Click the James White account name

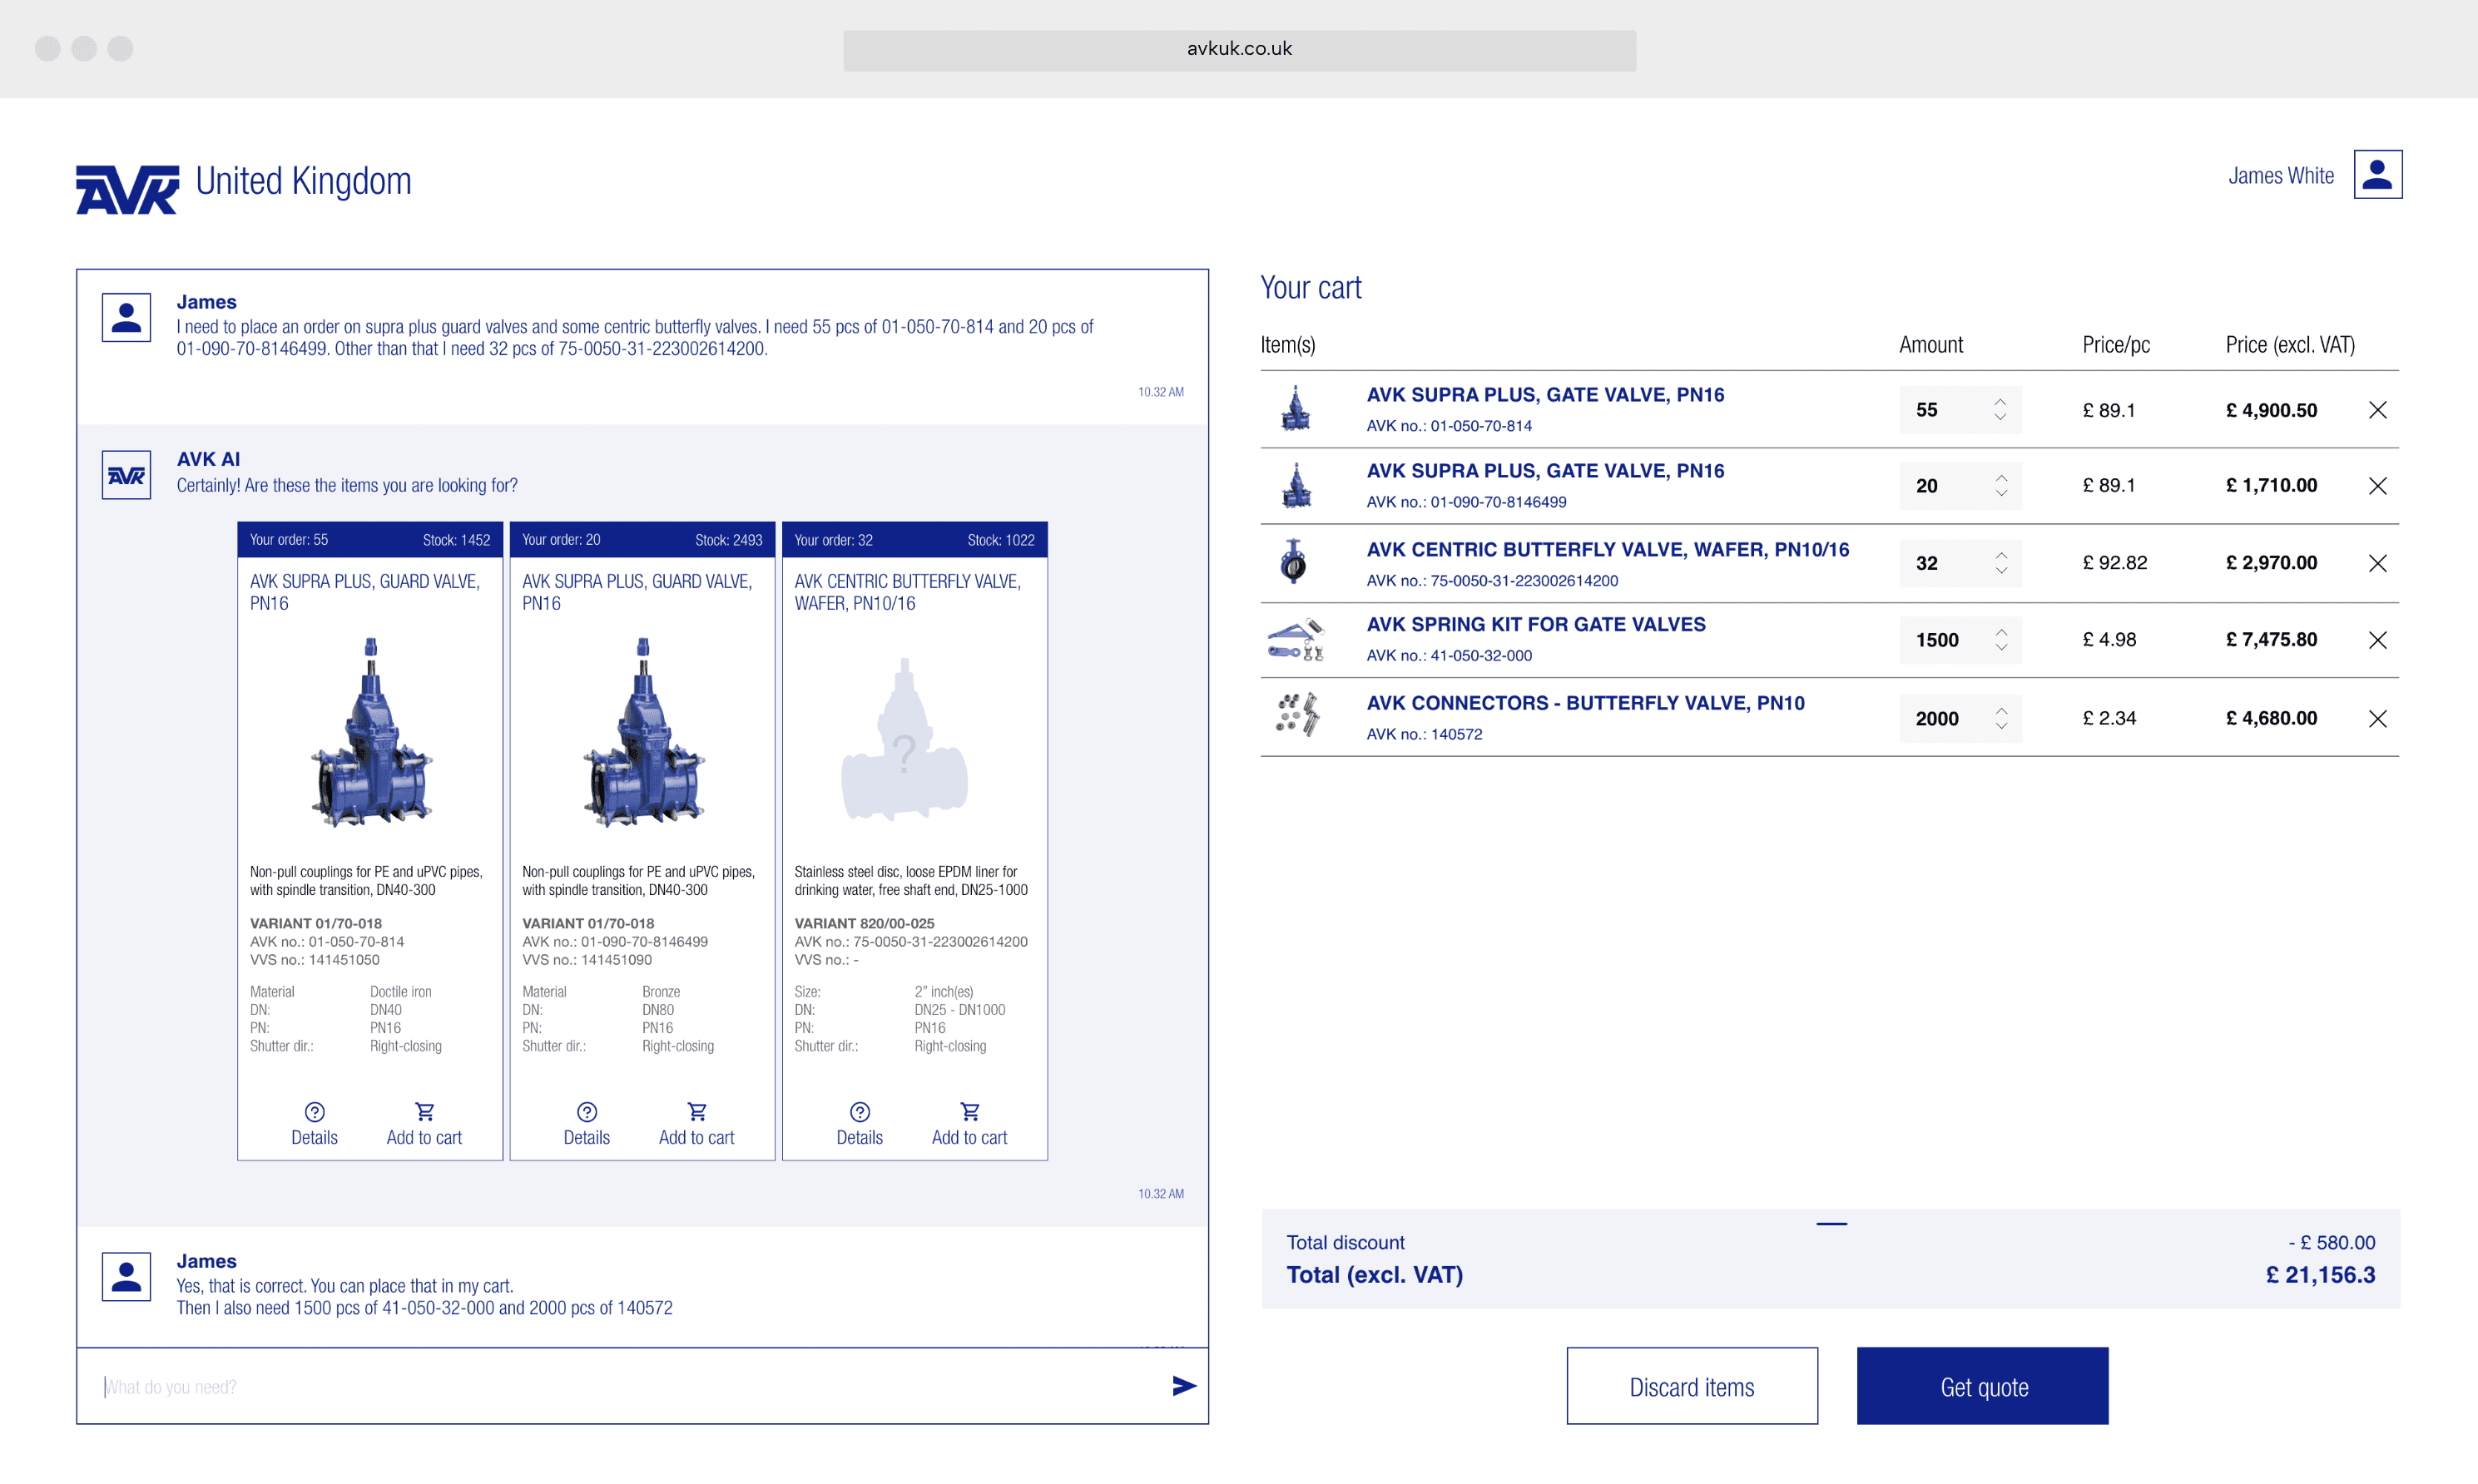tap(2280, 176)
